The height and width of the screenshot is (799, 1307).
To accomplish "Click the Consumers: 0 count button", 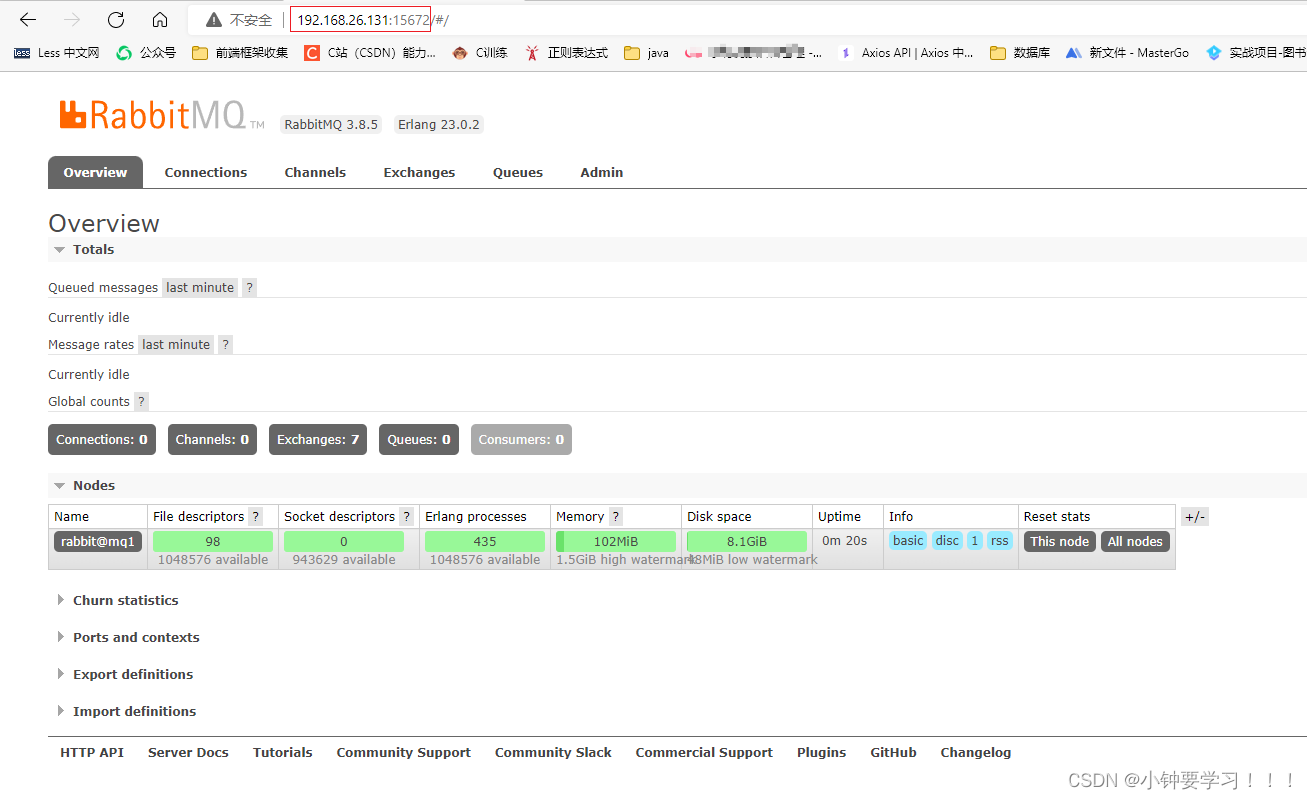I will (x=521, y=440).
